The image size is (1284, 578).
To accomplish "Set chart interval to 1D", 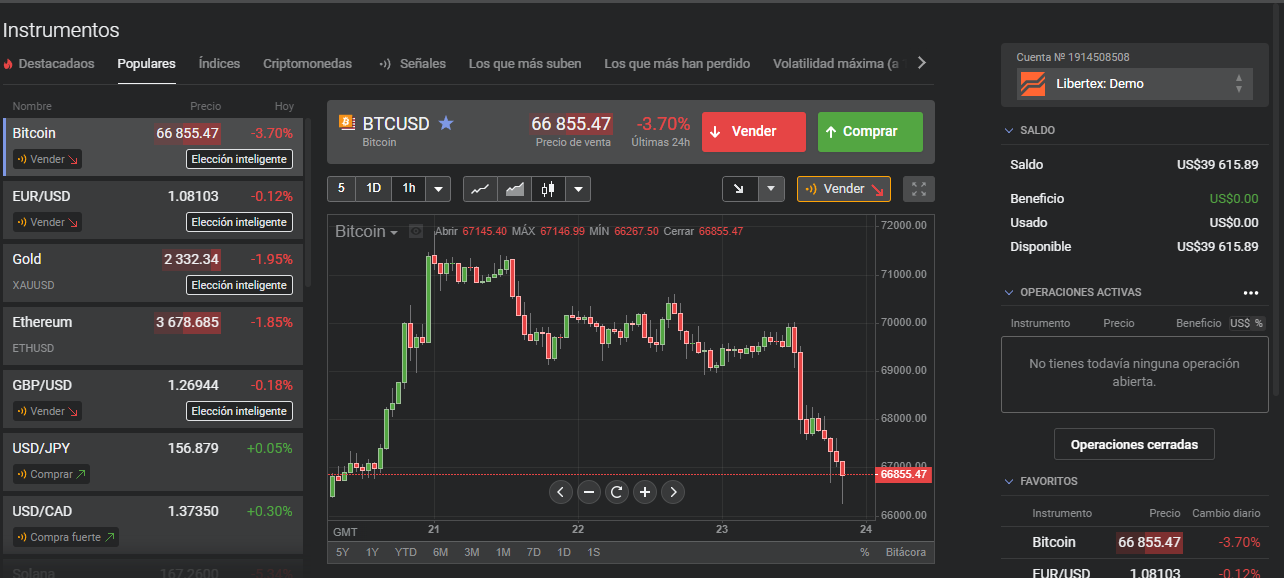I will [x=373, y=188].
